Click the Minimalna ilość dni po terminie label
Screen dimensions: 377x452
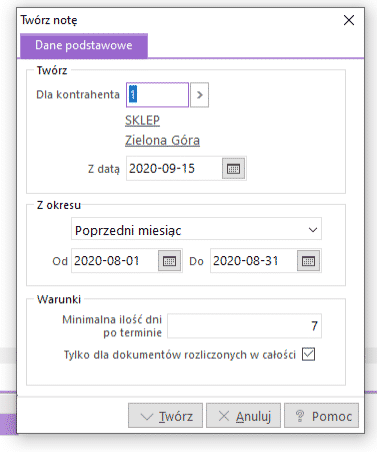[112, 326]
